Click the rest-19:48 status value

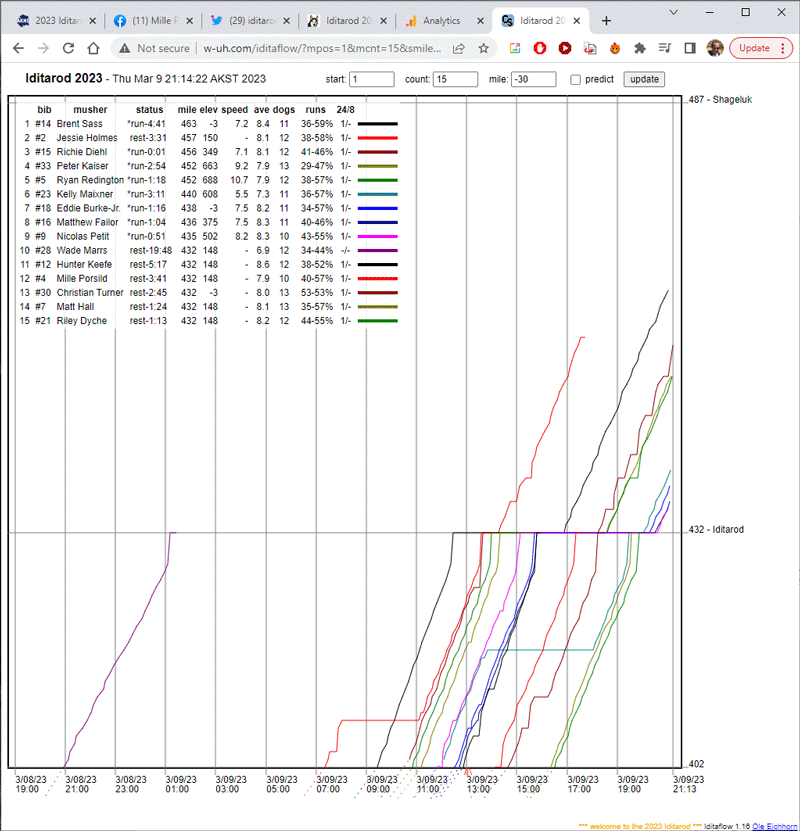click(x=150, y=250)
